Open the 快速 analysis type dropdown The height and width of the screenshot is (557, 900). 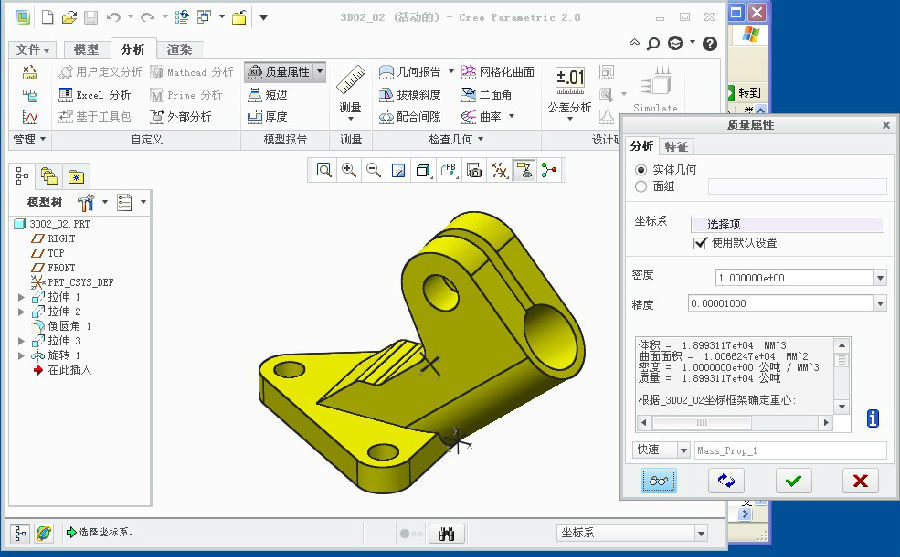coord(684,450)
